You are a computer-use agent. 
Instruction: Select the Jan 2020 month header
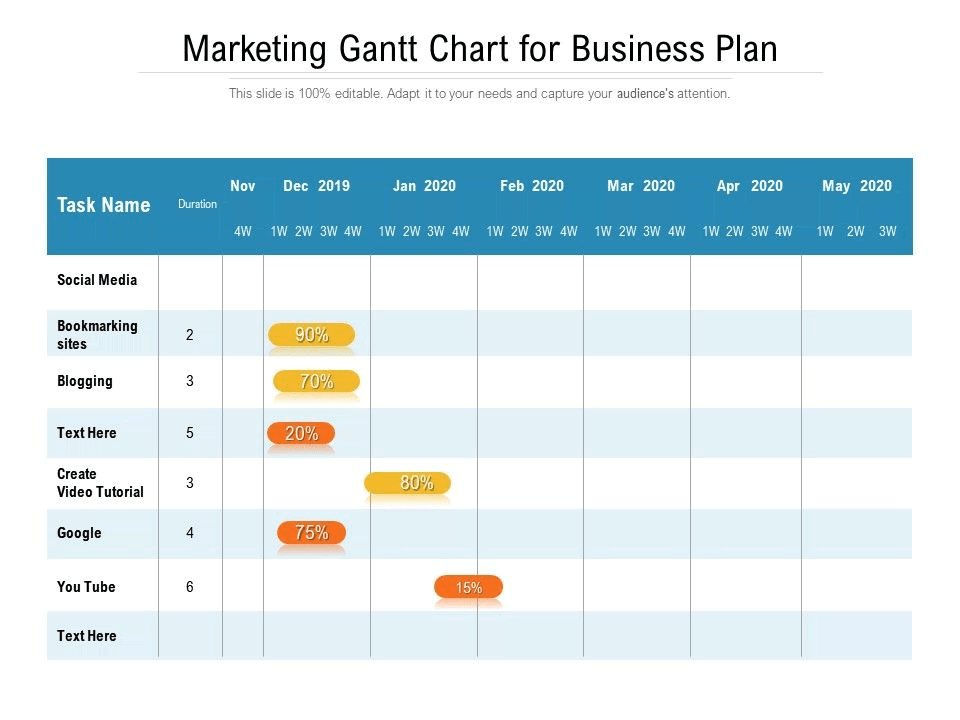tap(424, 186)
